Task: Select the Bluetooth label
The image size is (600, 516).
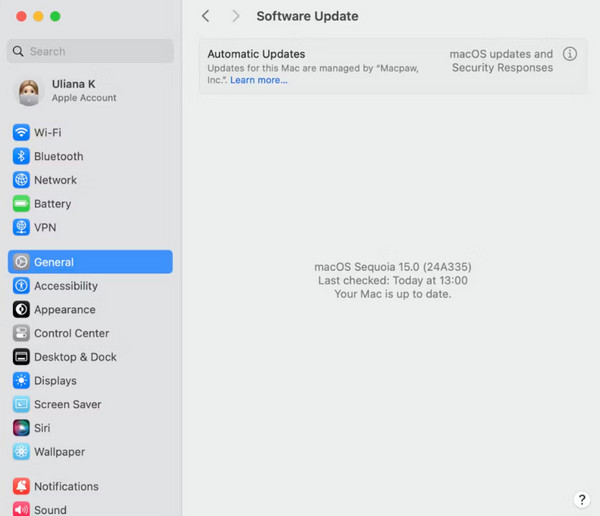Action: tap(59, 156)
